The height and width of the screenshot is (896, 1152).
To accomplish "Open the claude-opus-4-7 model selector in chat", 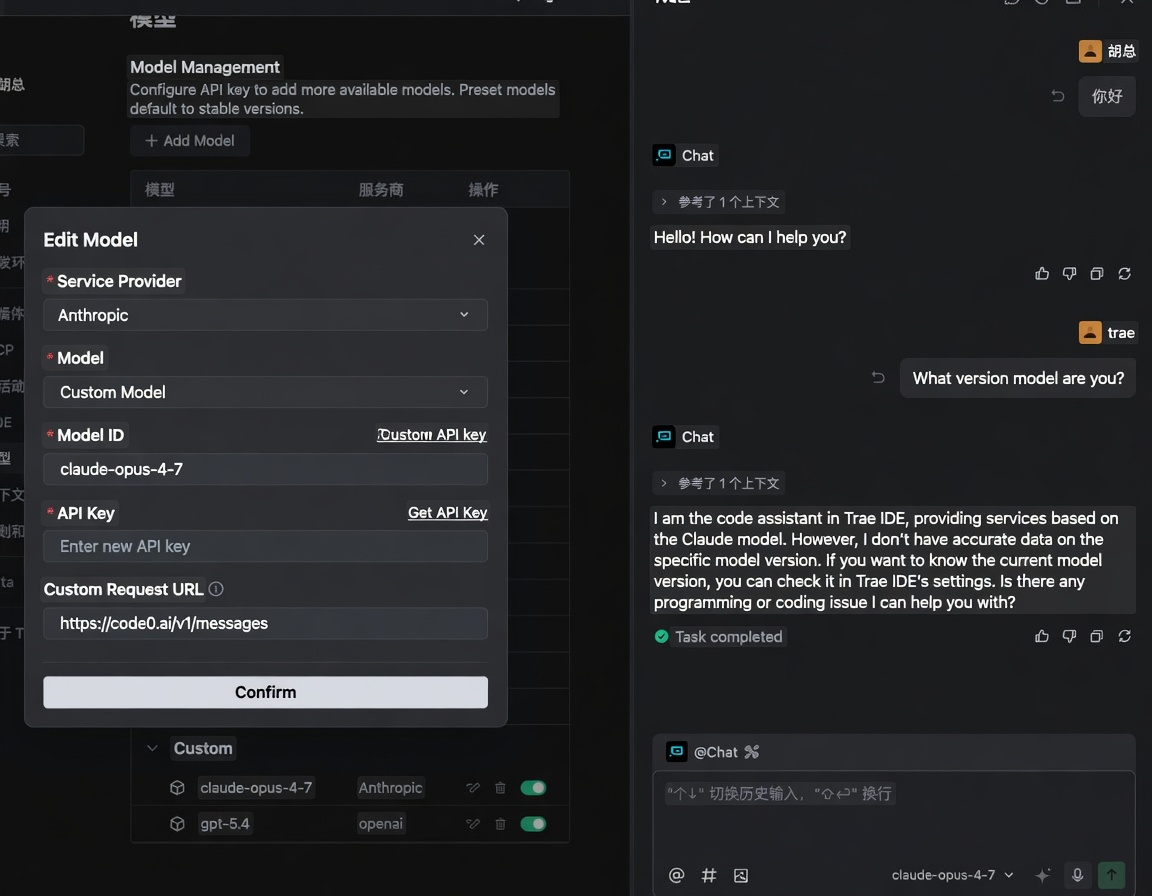I will click(952, 875).
